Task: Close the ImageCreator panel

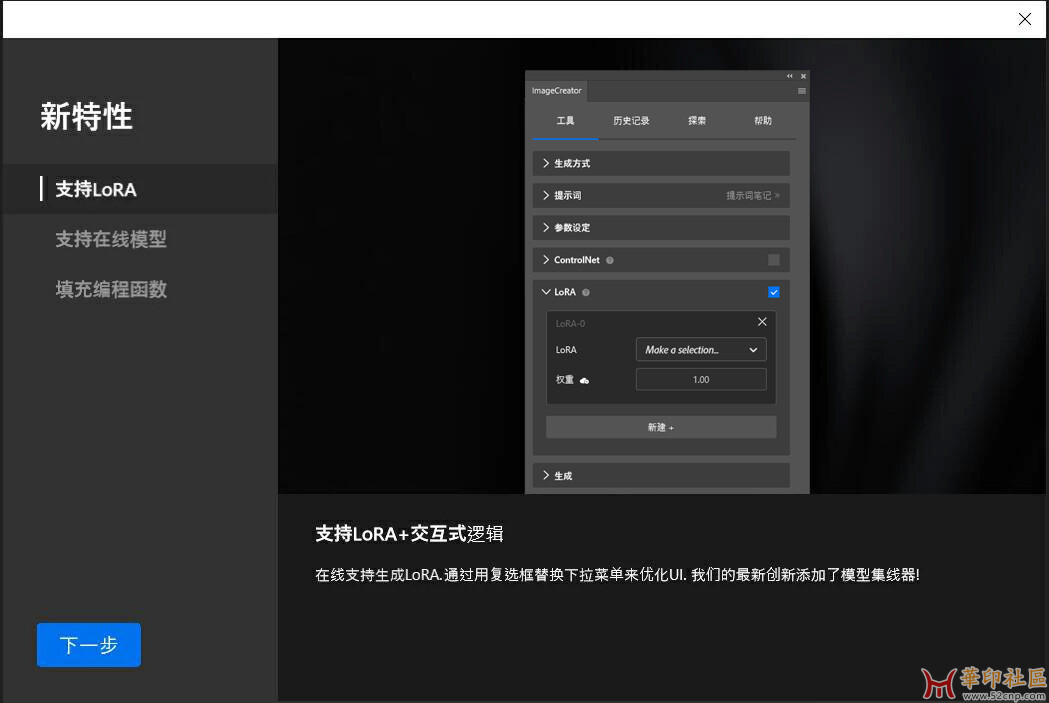Action: pos(803,76)
